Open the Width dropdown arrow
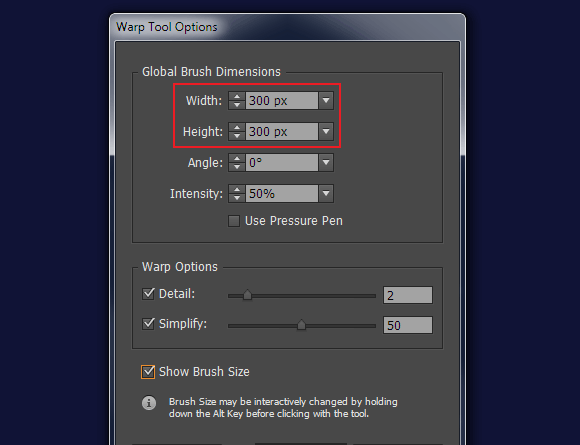Screen dimensions: 580x445 tap(326, 101)
